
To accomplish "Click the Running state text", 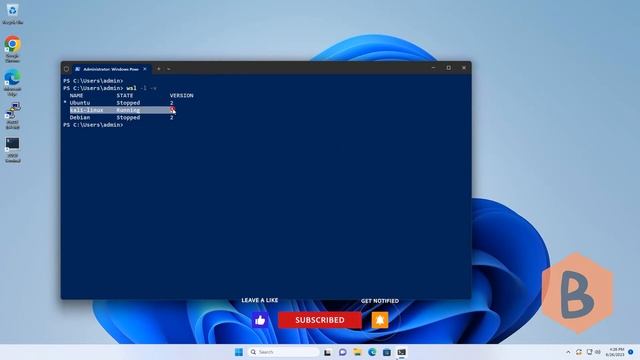I will [128, 110].
